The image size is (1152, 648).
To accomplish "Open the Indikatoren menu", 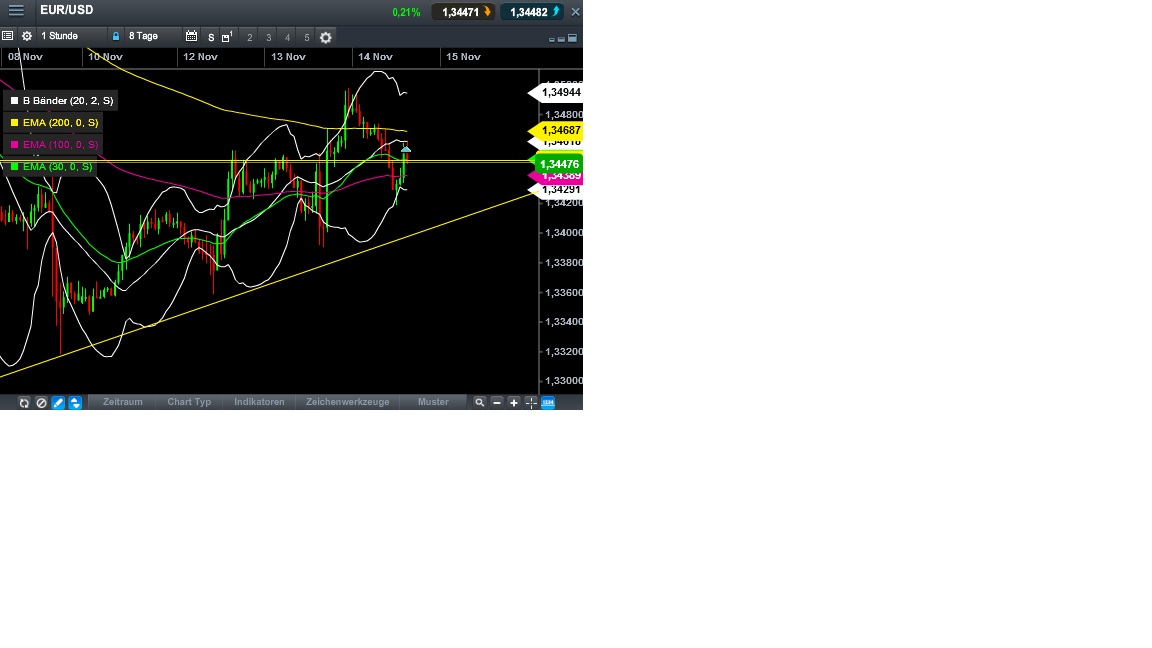I will point(259,402).
